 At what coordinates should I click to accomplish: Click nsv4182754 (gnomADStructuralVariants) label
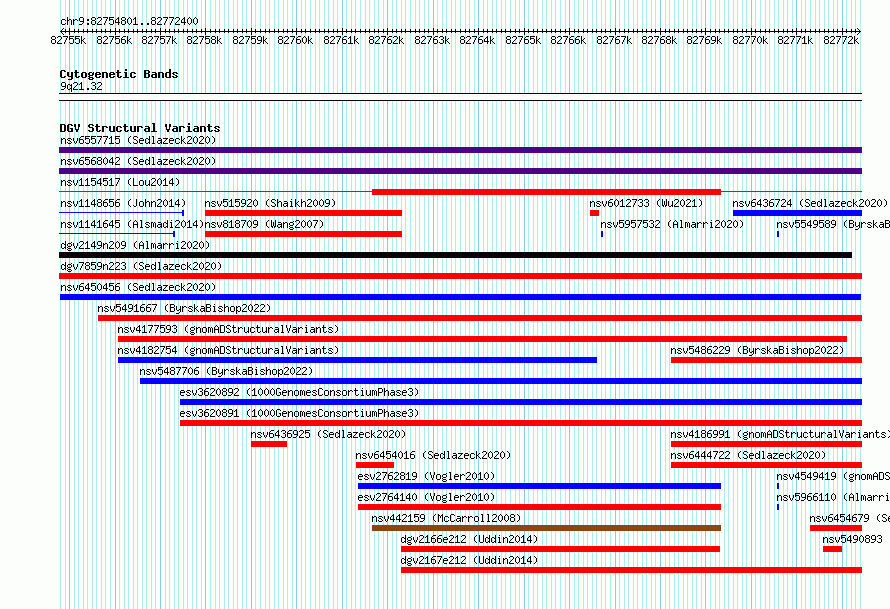click(228, 350)
